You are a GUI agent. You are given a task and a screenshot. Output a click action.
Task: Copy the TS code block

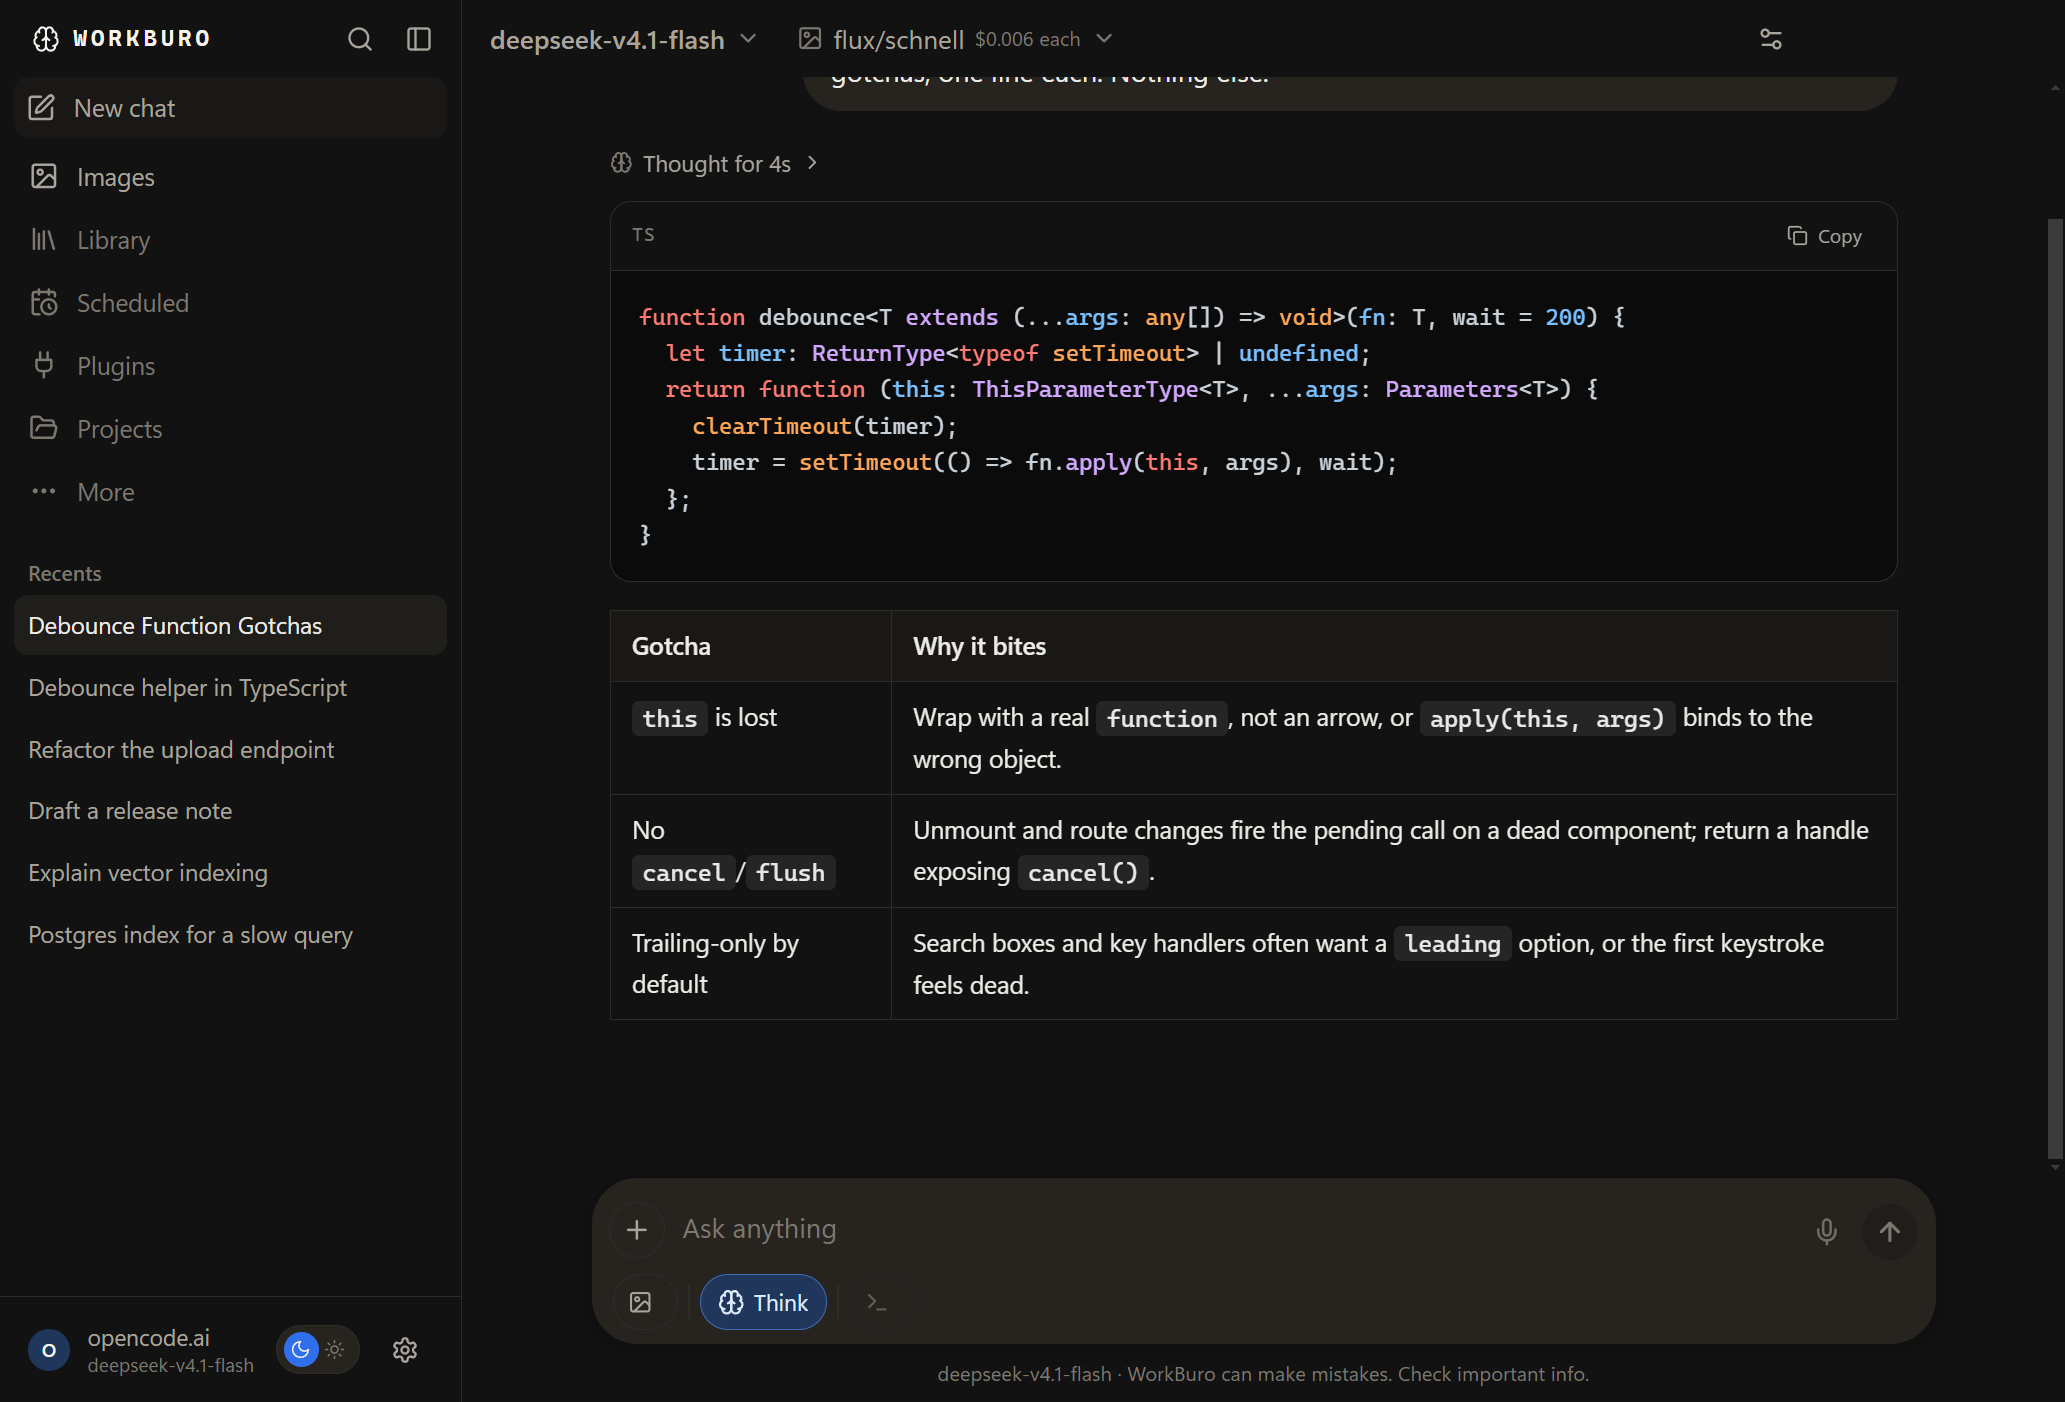(x=1825, y=237)
